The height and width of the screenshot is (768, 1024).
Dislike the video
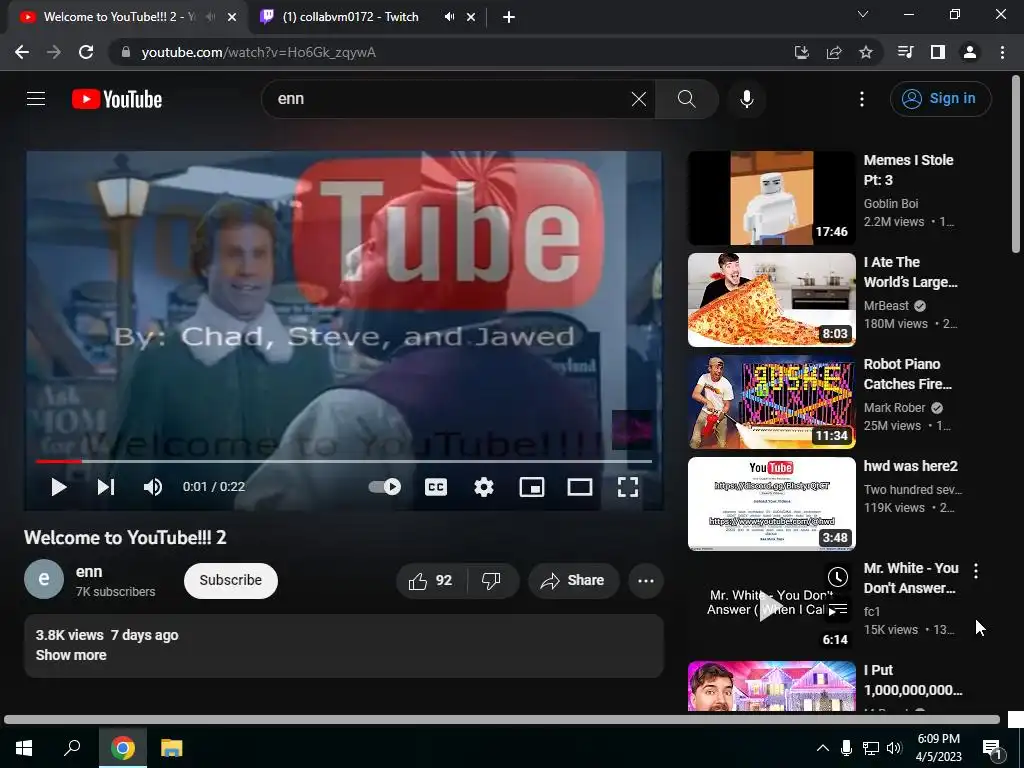[x=492, y=581]
